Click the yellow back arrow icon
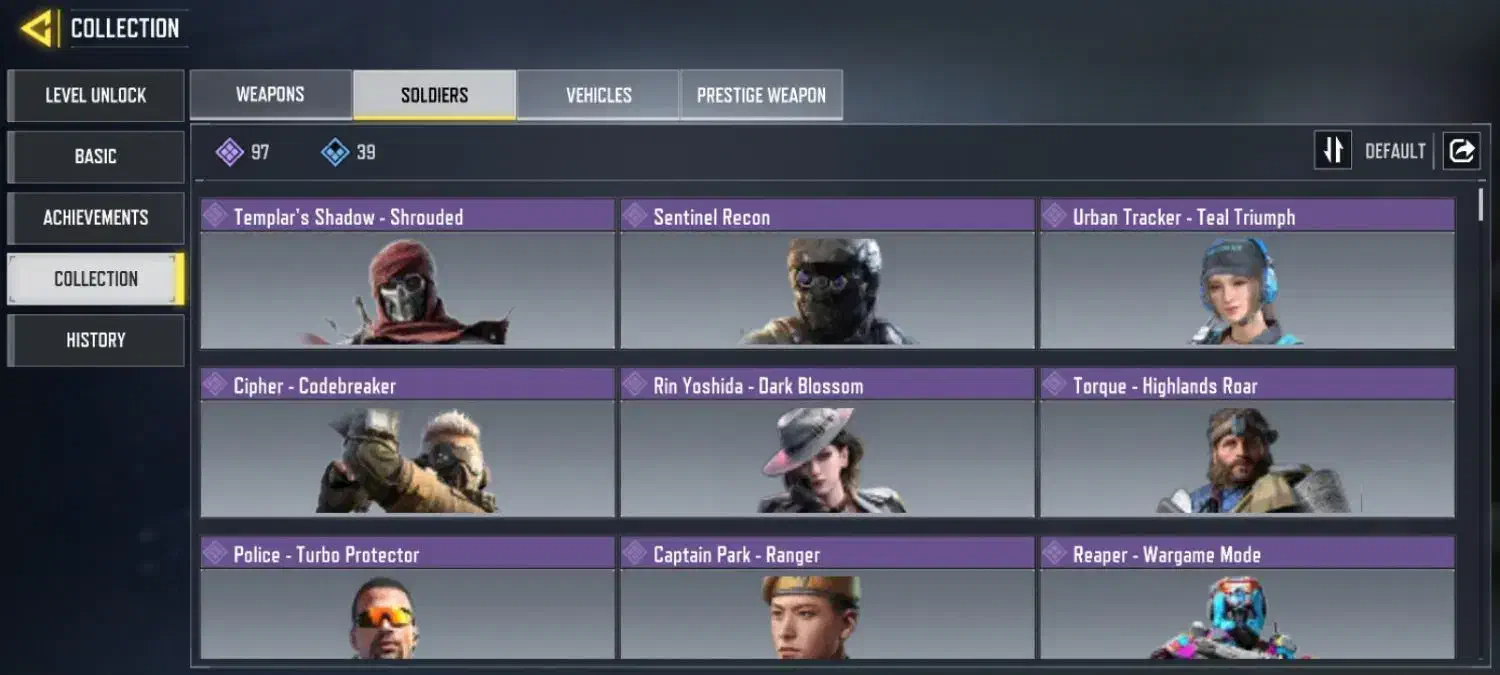This screenshot has height=675, width=1500. (36, 28)
